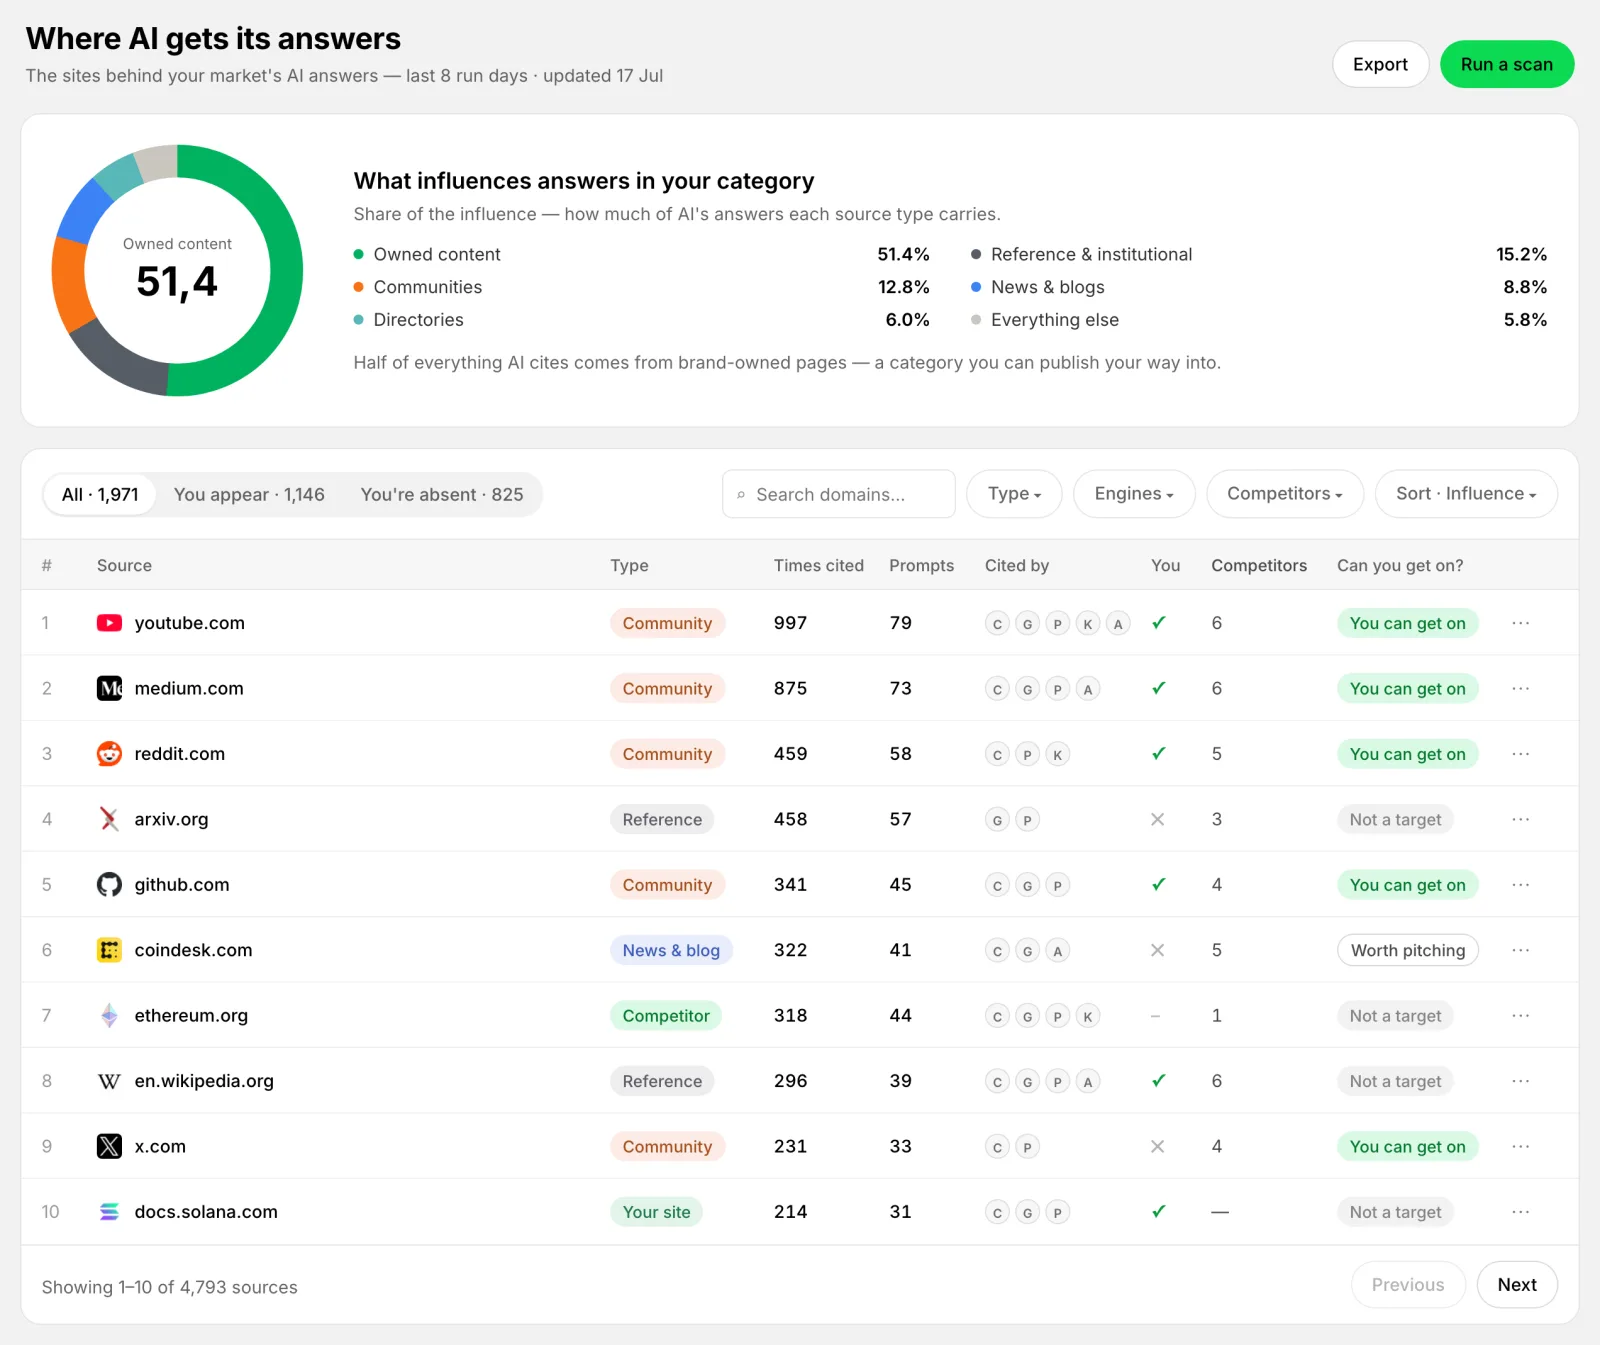The width and height of the screenshot is (1600, 1345).
Task: Open more options for medium.com row
Action: click(x=1521, y=688)
